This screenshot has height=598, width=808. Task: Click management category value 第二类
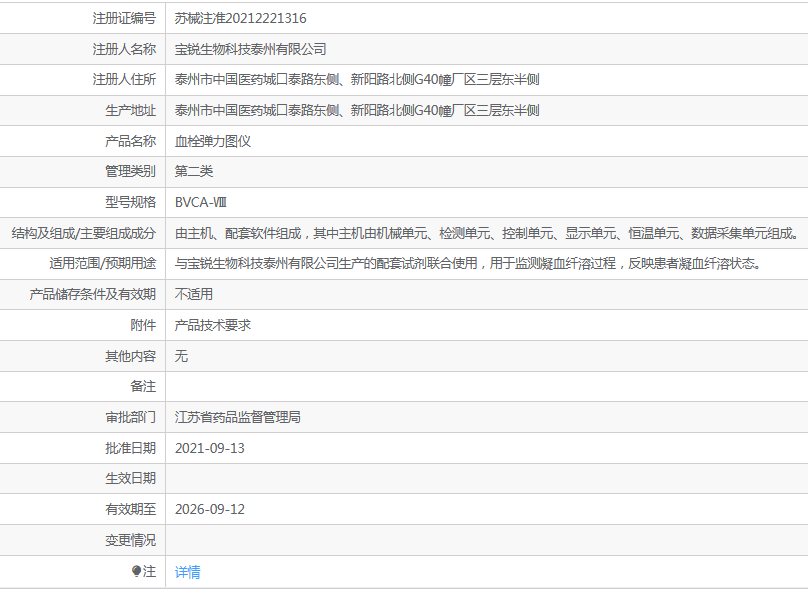click(194, 171)
